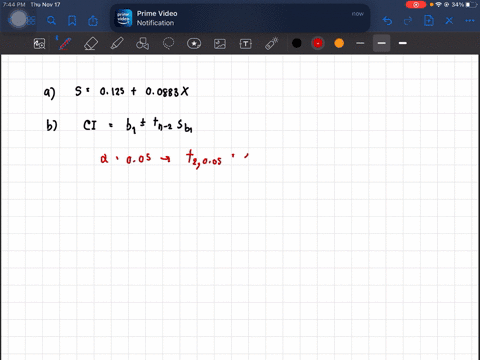This screenshot has height=360, width=480.
Task: Open the search magnifier icon
Action: 51,21
